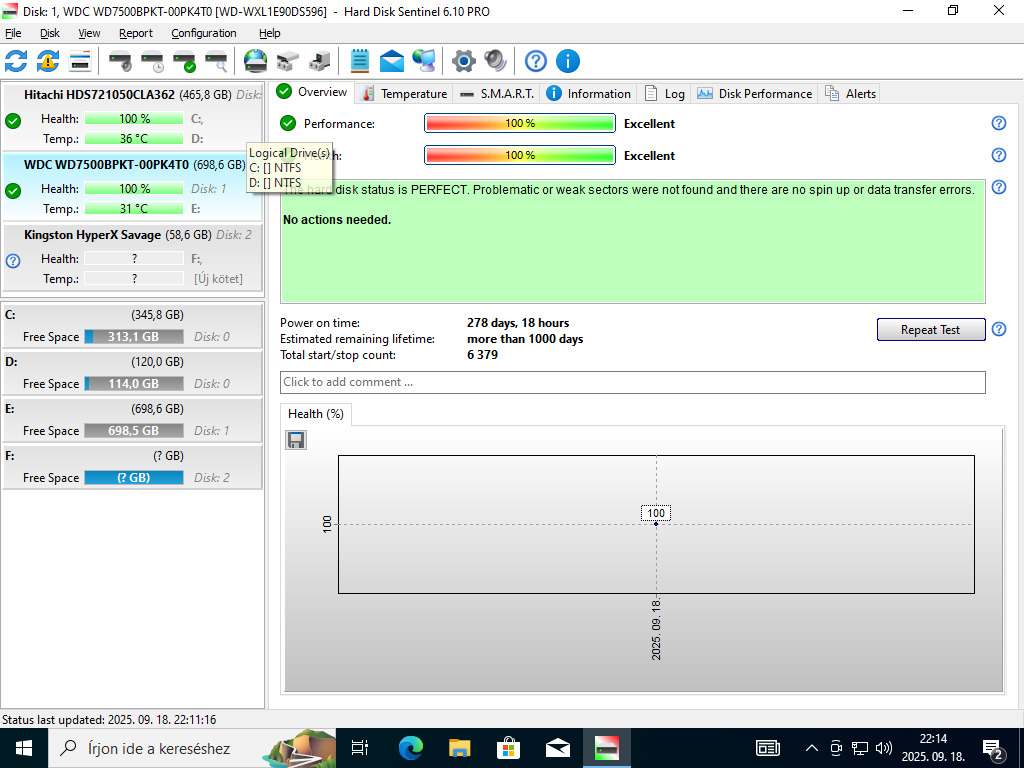
Task: Click the help icon beside Health bar
Action: point(999,155)
